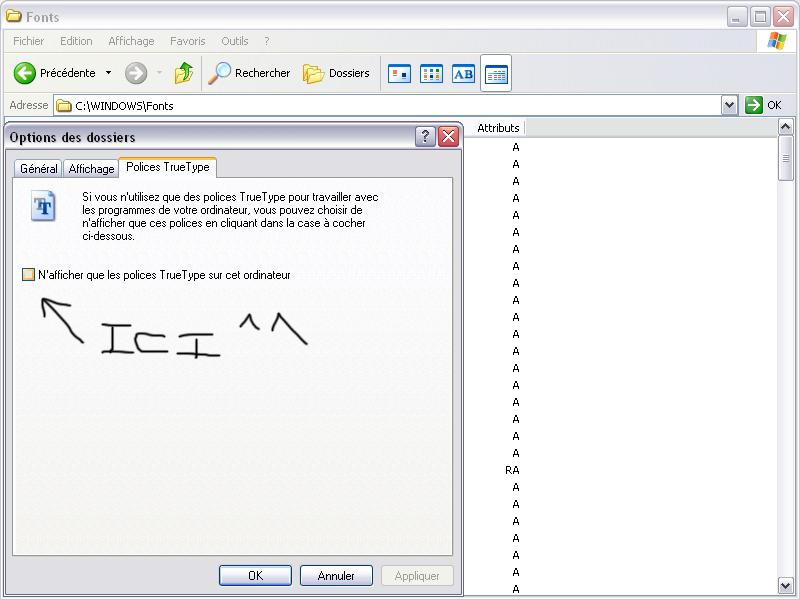Click the scrollbar up arrow
The image size is (800, 600).
point(786,127)
